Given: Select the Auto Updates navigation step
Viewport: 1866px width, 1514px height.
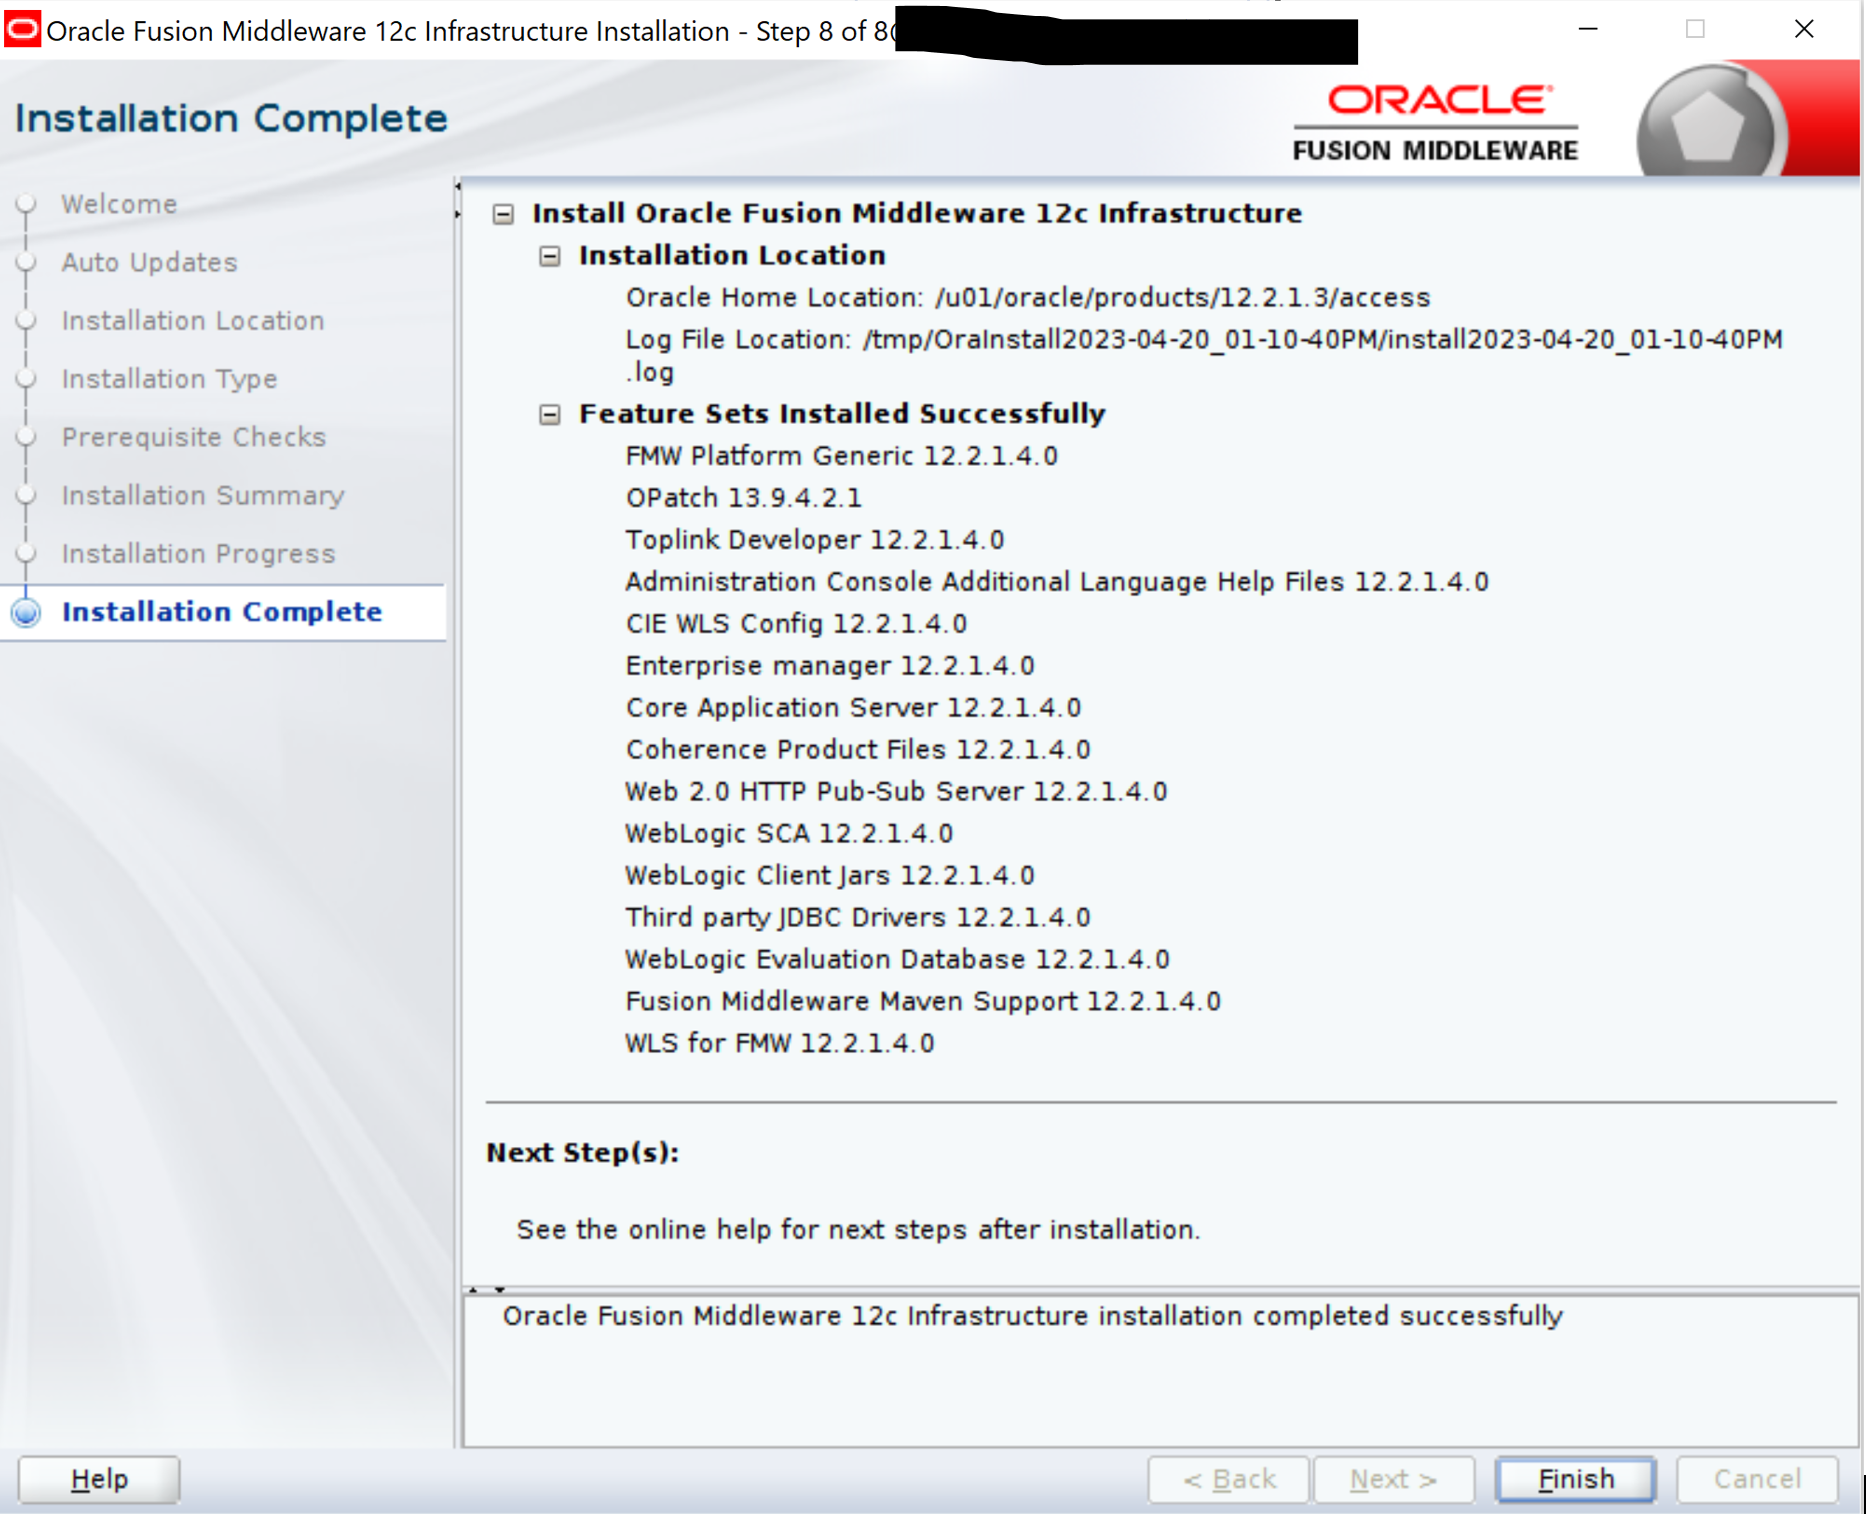Looking at the screenshot, I should coord(149,262).
